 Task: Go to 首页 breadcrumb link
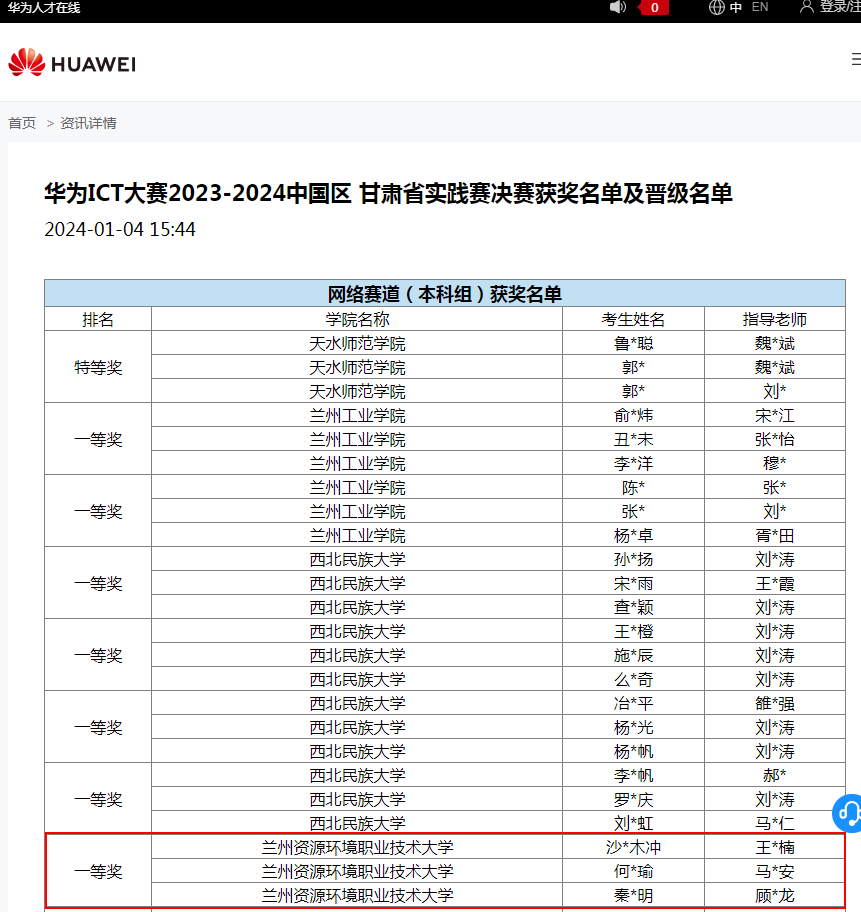coord(22,123)
